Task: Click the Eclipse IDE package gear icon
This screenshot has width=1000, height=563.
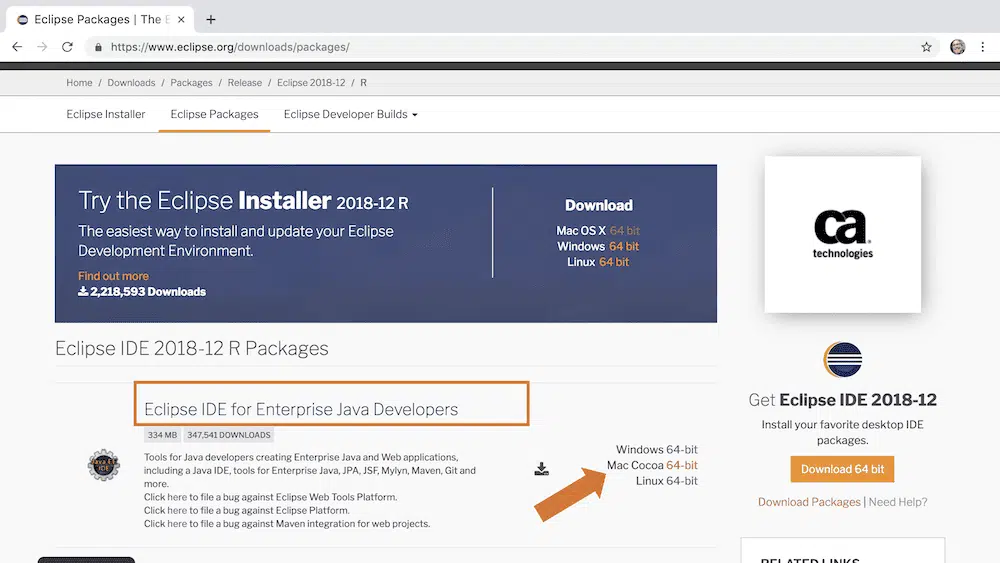Action: click(x=103, y=465)
